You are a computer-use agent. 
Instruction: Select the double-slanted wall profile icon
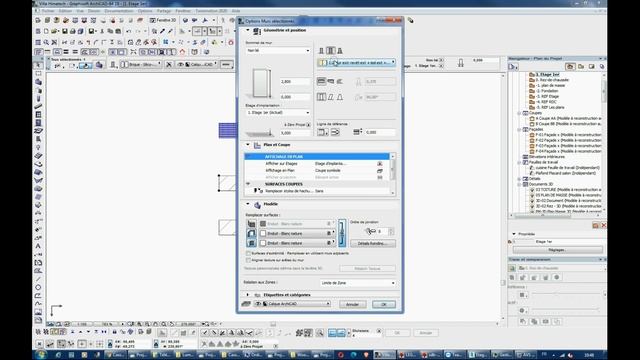point(340,97)
